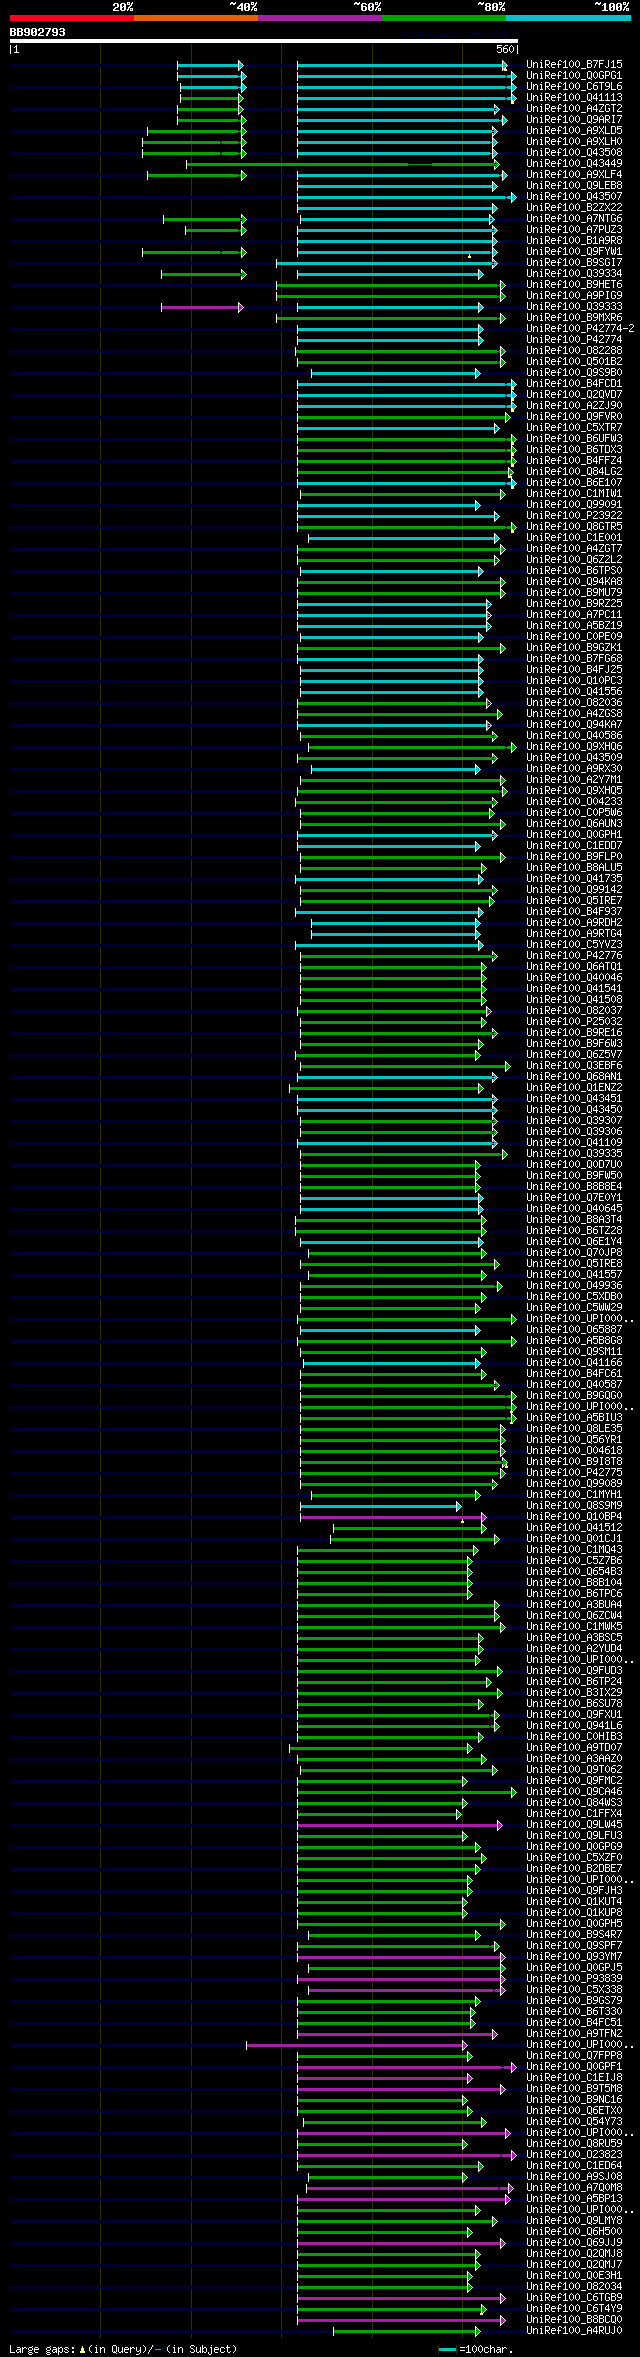Open hit UniRef100_Q41113
The width and height of the screenshot is (640, 2357).
pyautogui.click(x=574, y=97)
